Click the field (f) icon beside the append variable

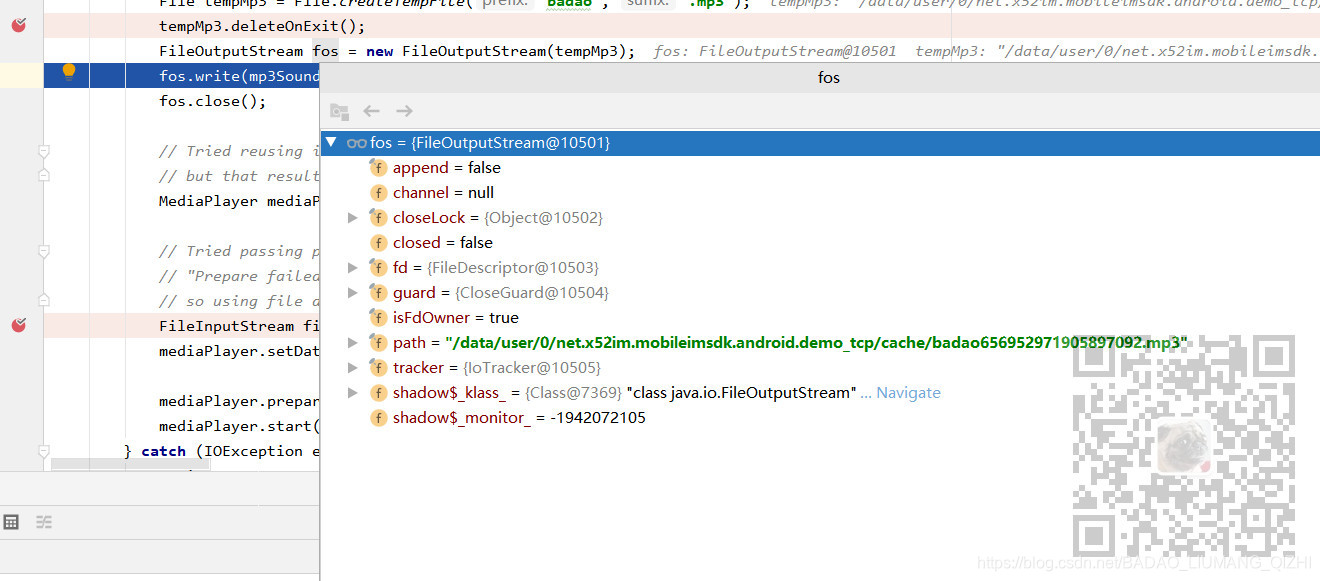[x=378, y=168]
